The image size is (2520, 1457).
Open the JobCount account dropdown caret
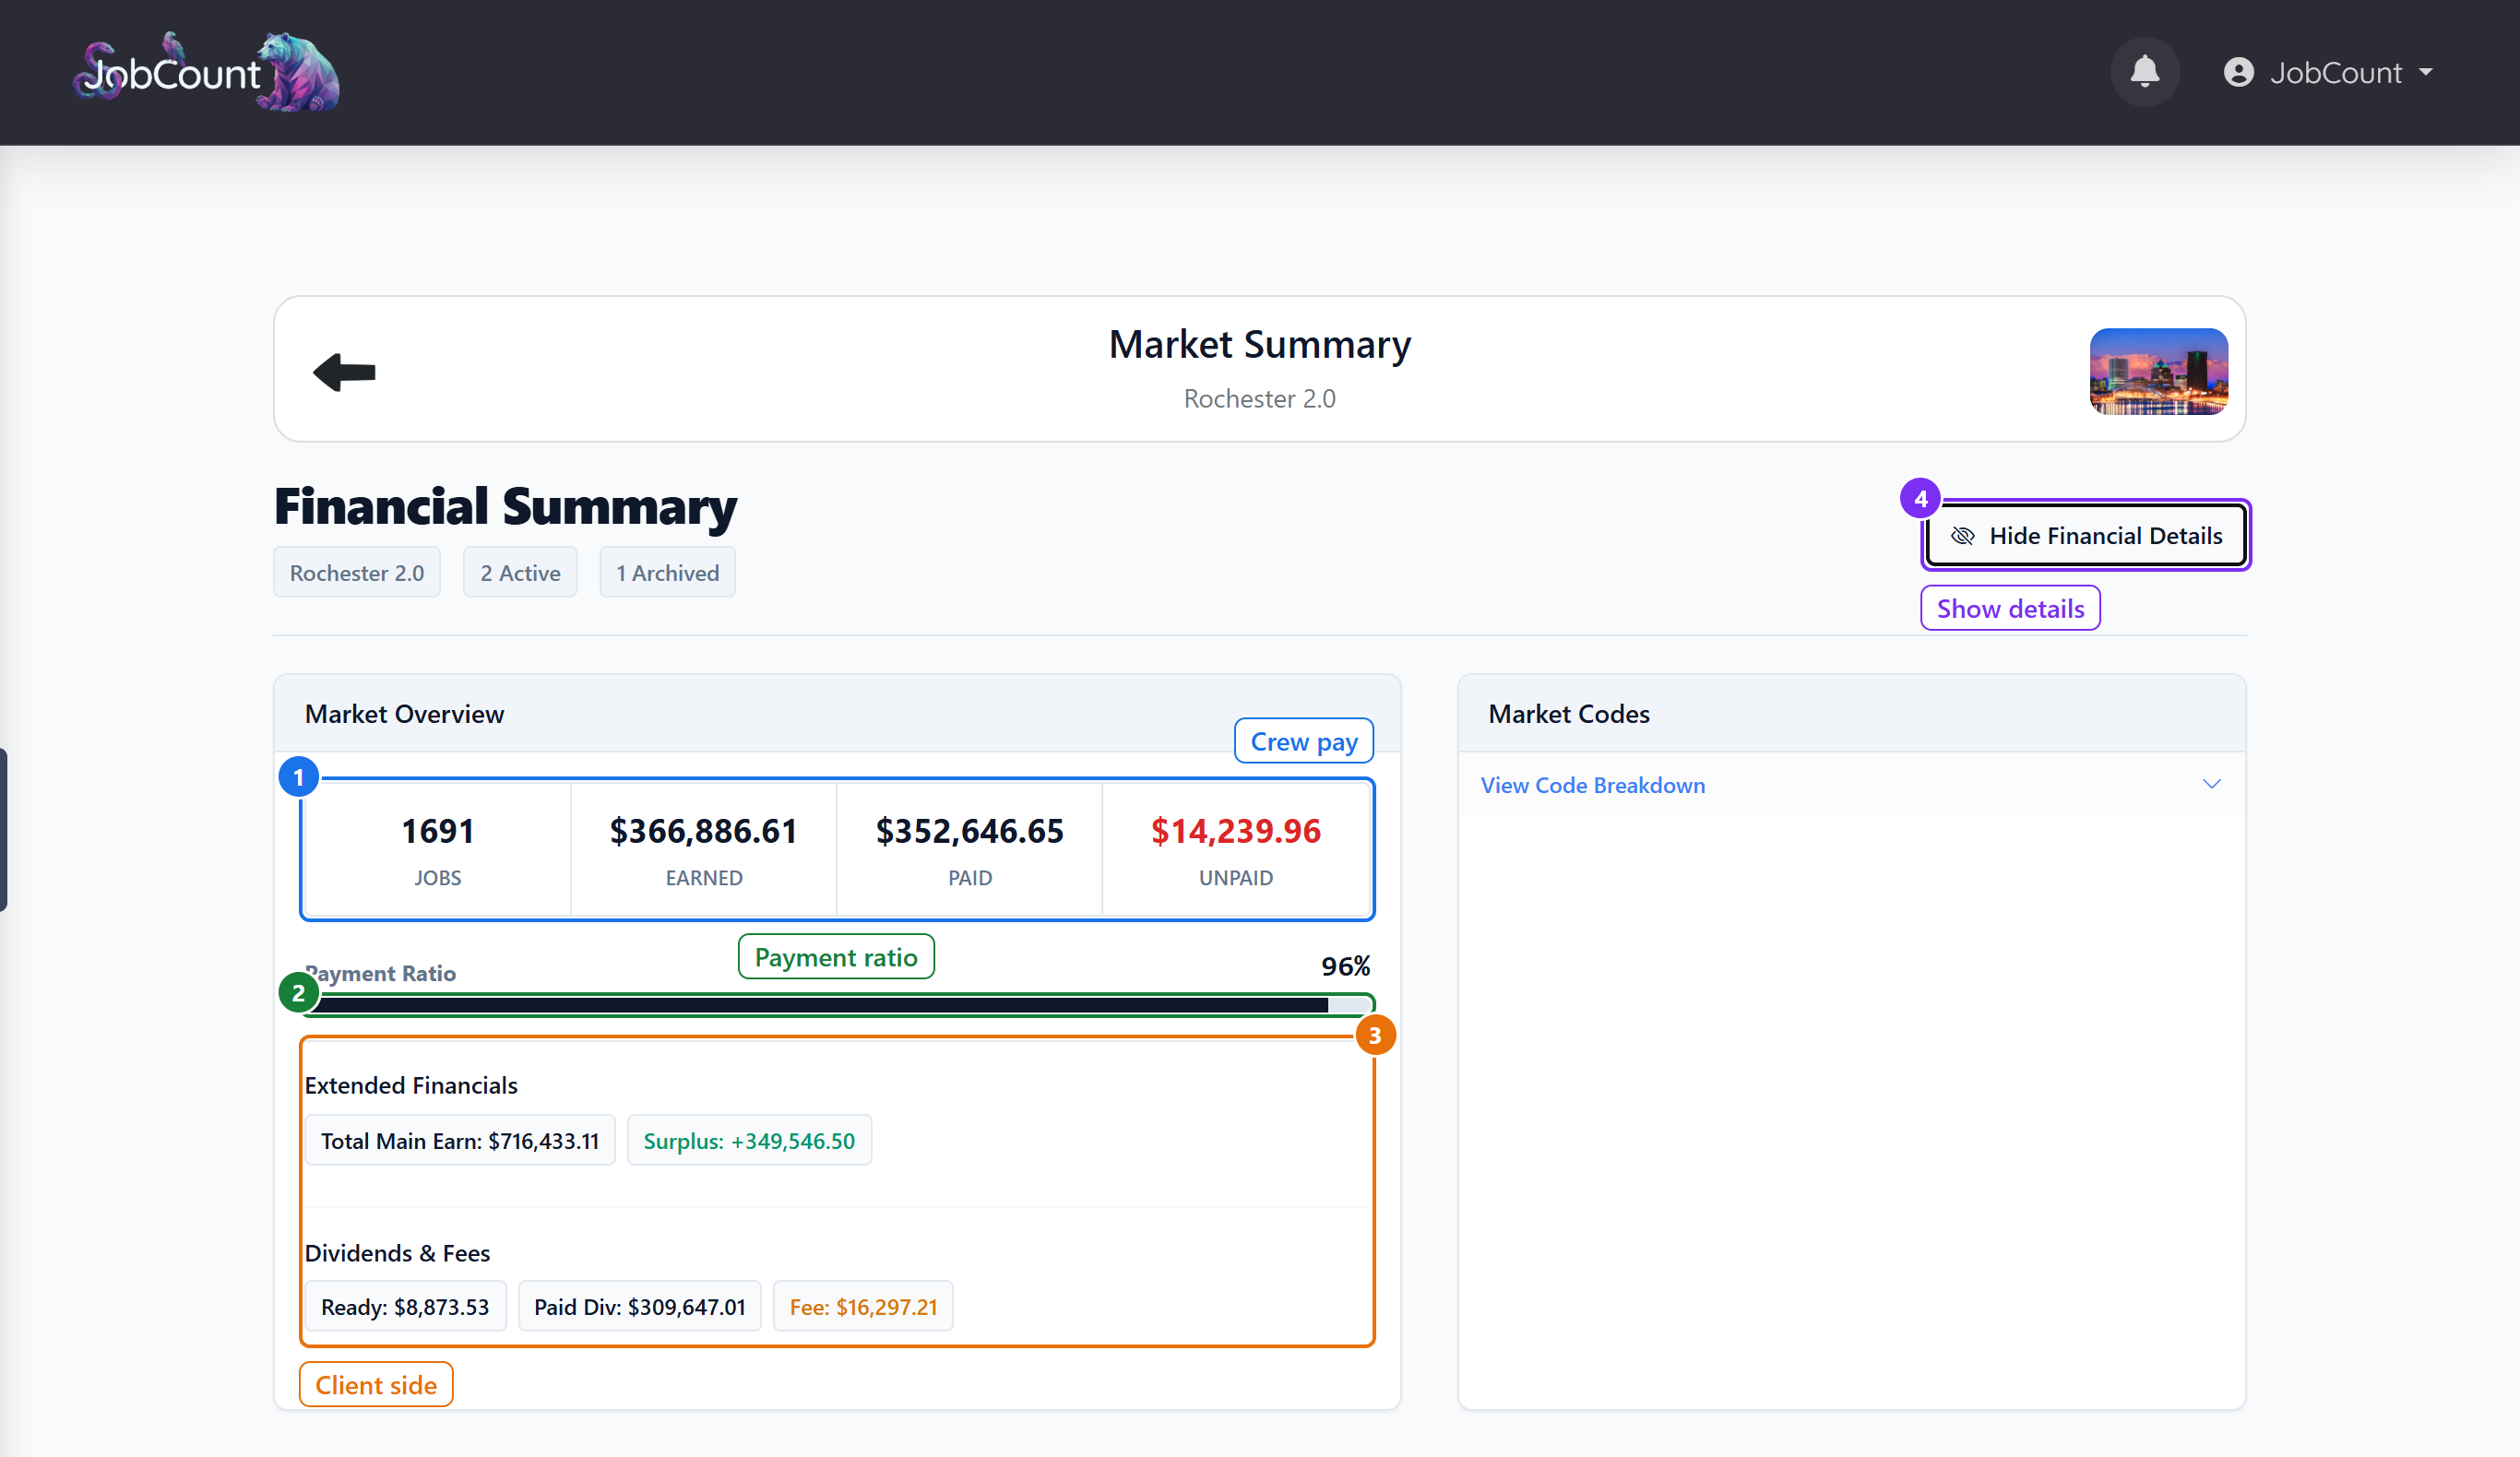click(2426, 72)
